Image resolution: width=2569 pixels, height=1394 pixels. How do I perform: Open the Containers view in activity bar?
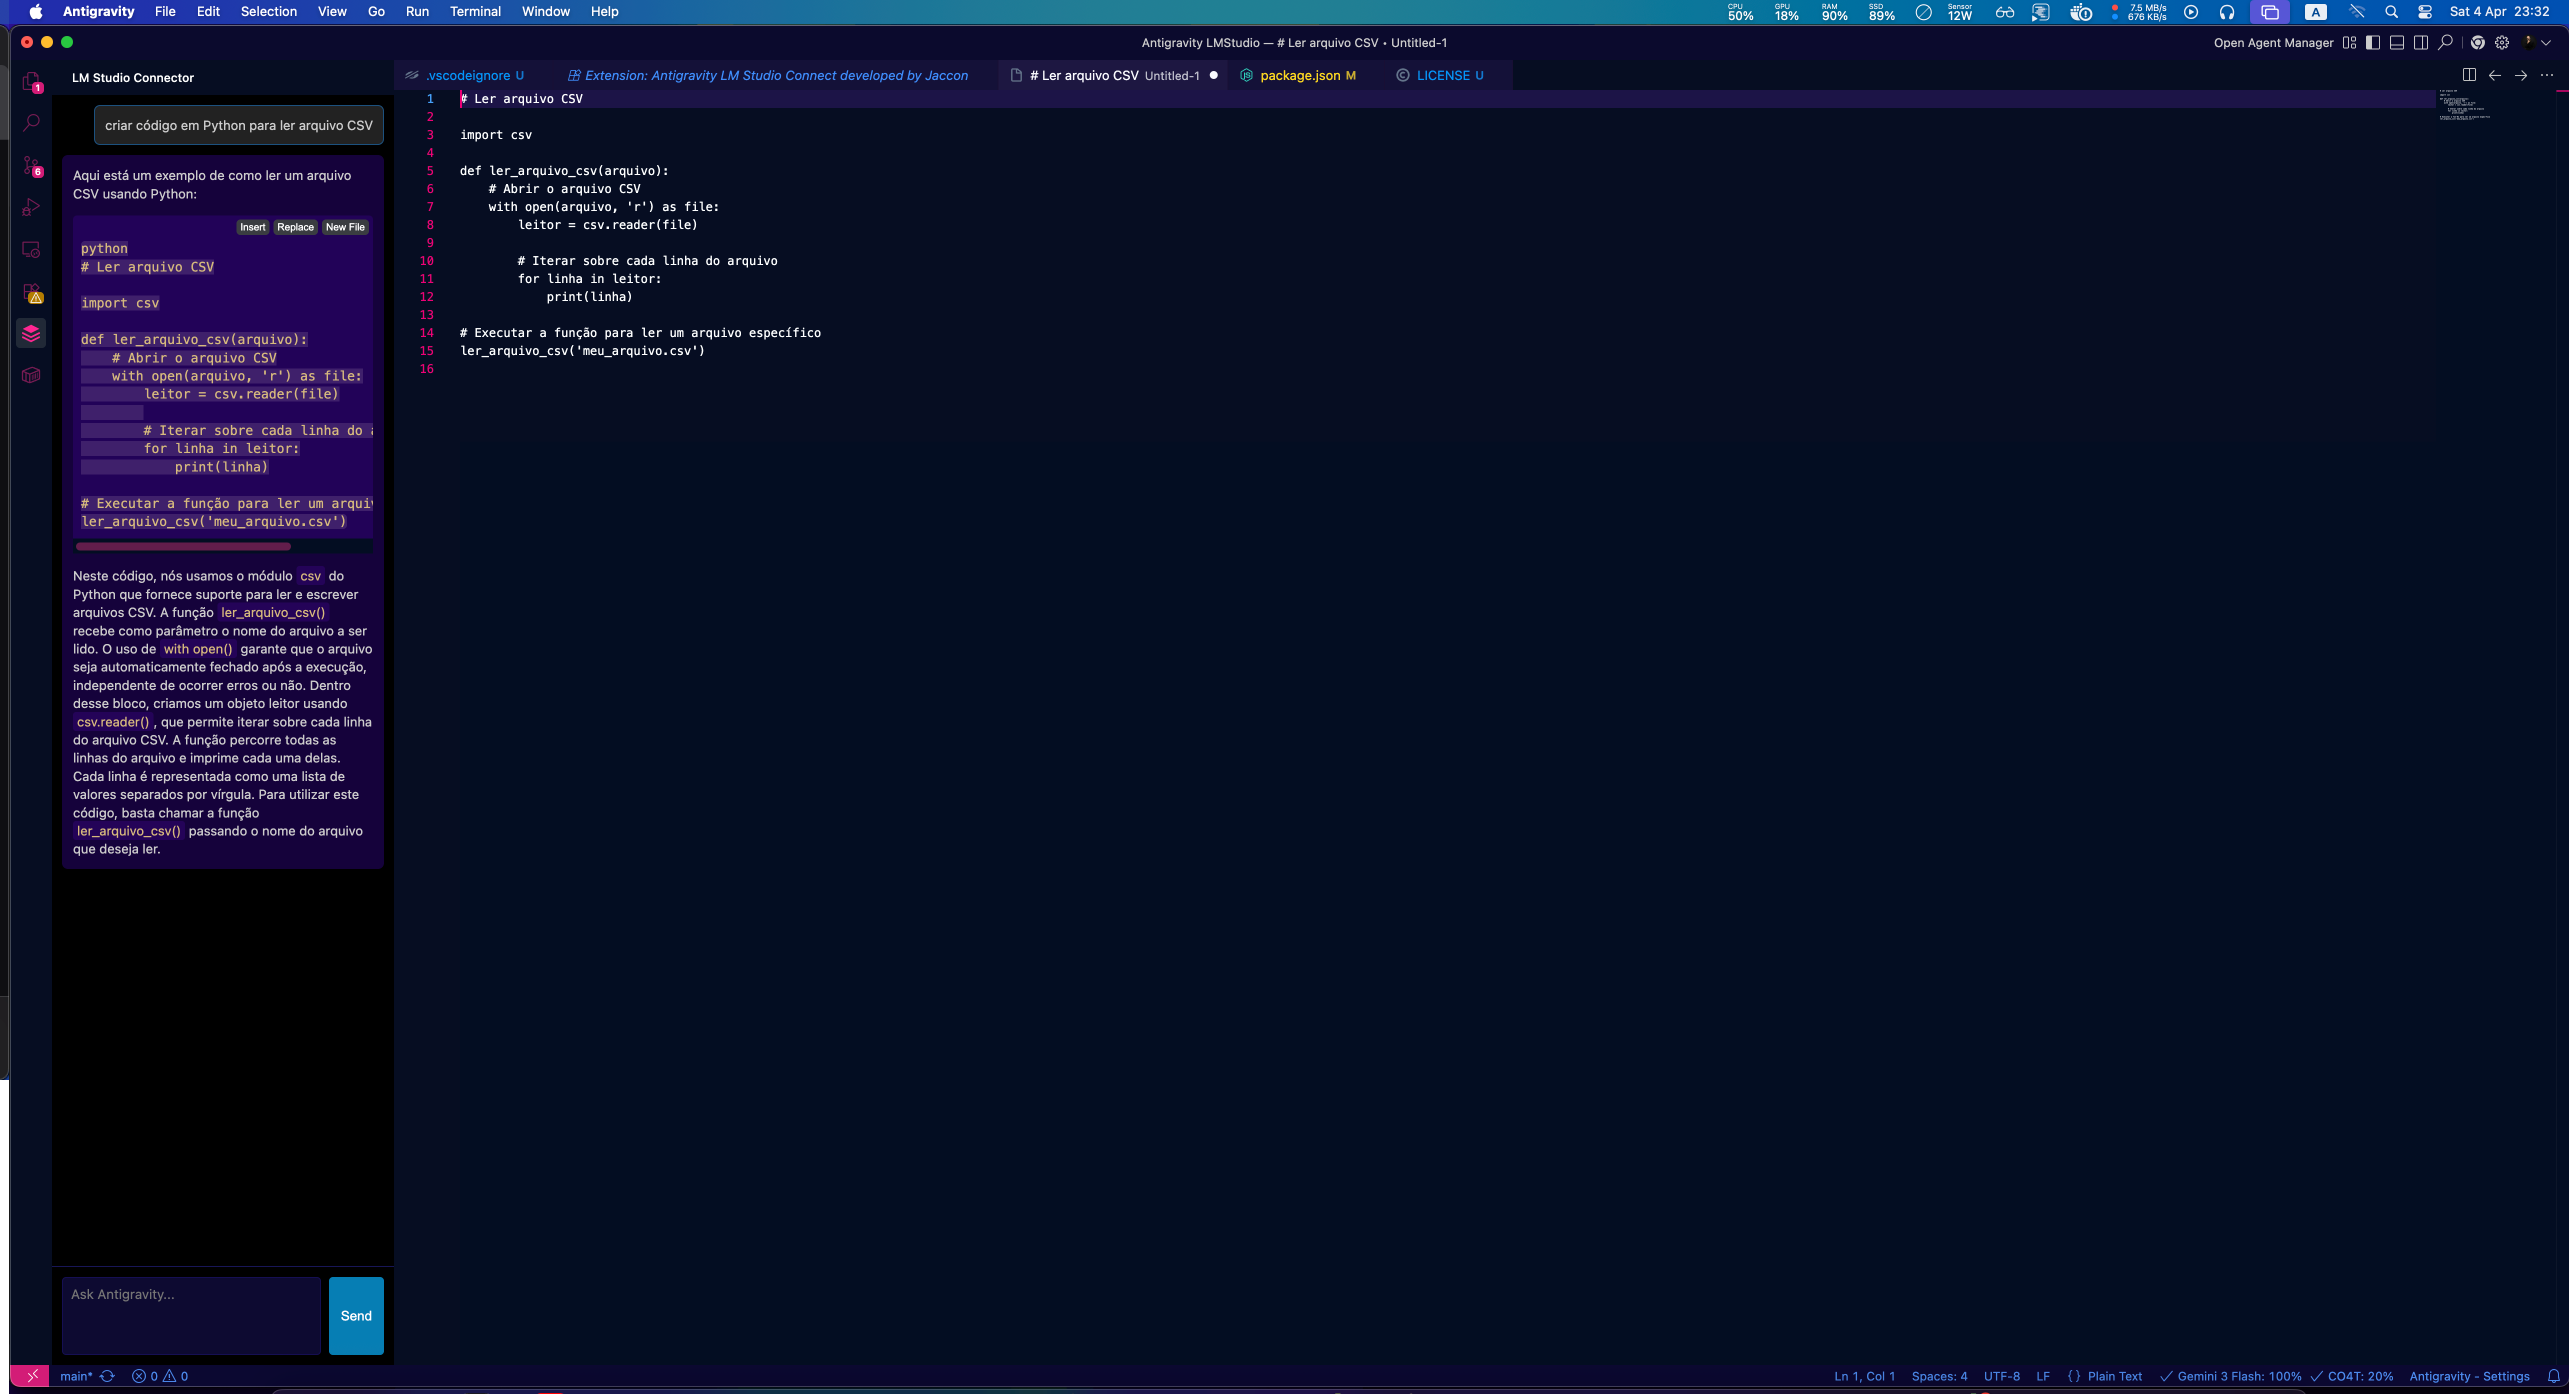point(31,375)
